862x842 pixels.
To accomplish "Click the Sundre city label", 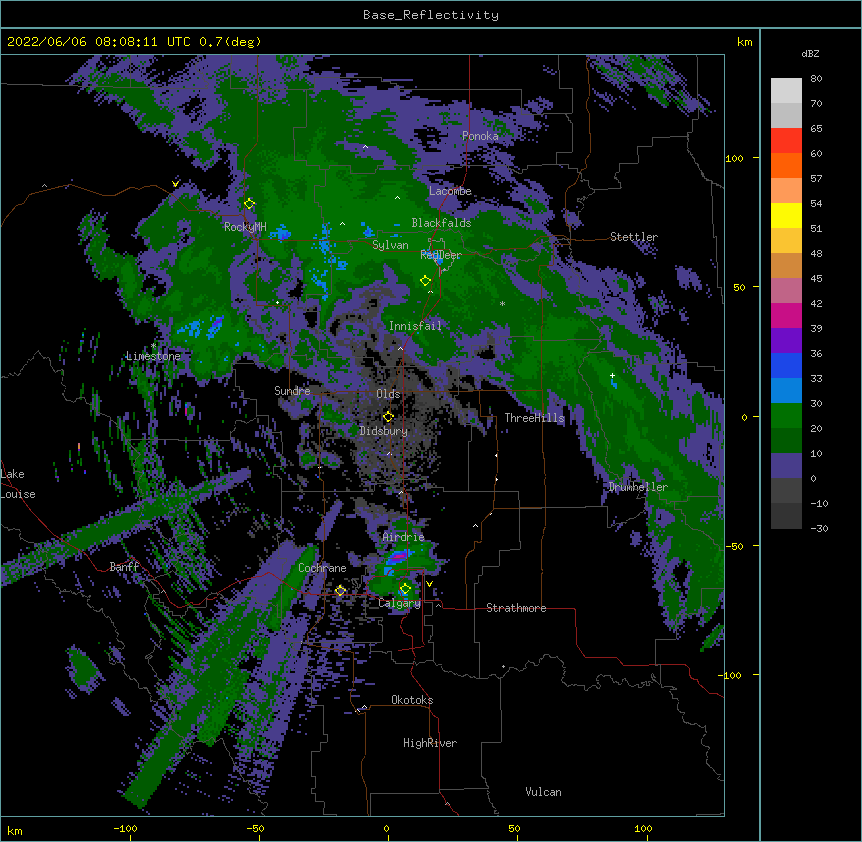I will pyautogui.click(x=292, y=391).
